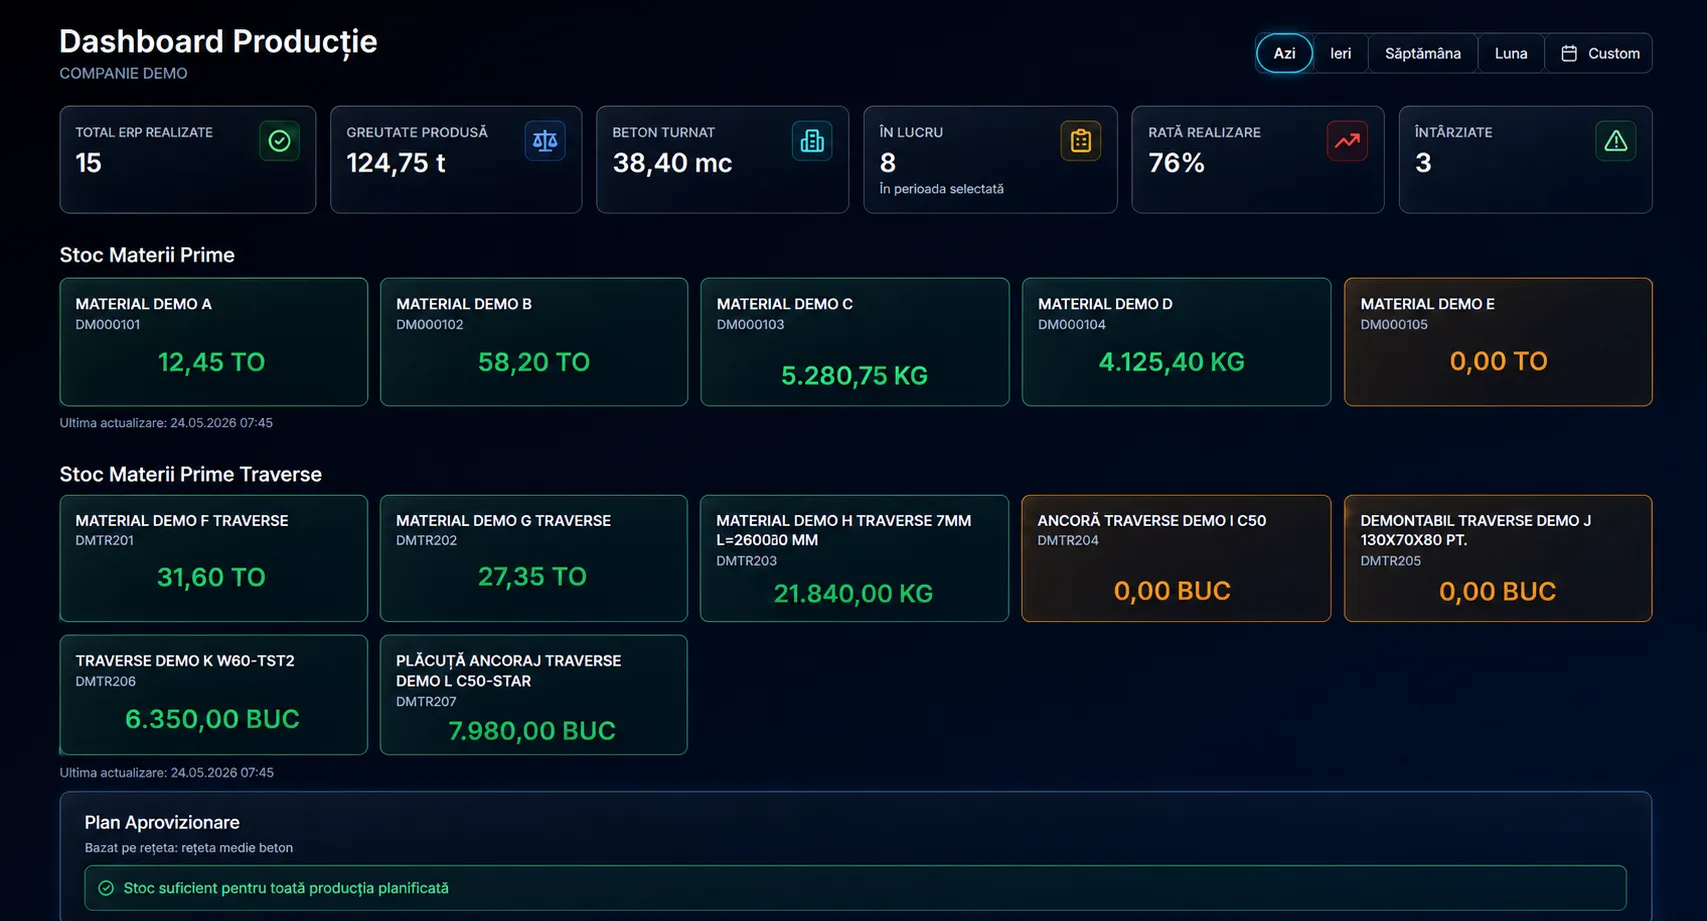Switch to the Ieri period tab
Screen dimensions: 1707x921
click(x=1340, y=53)
